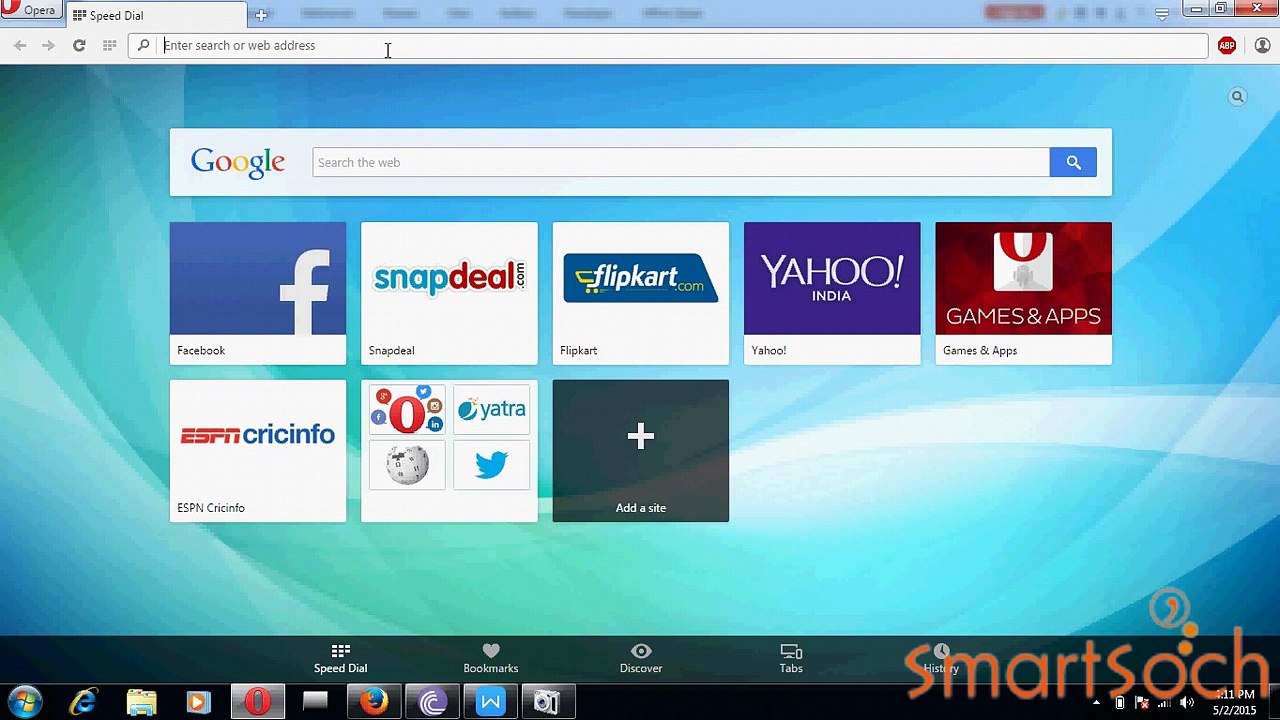Open the blank white window taskbar icon
1280x720 pixels.
coord(316,702)
